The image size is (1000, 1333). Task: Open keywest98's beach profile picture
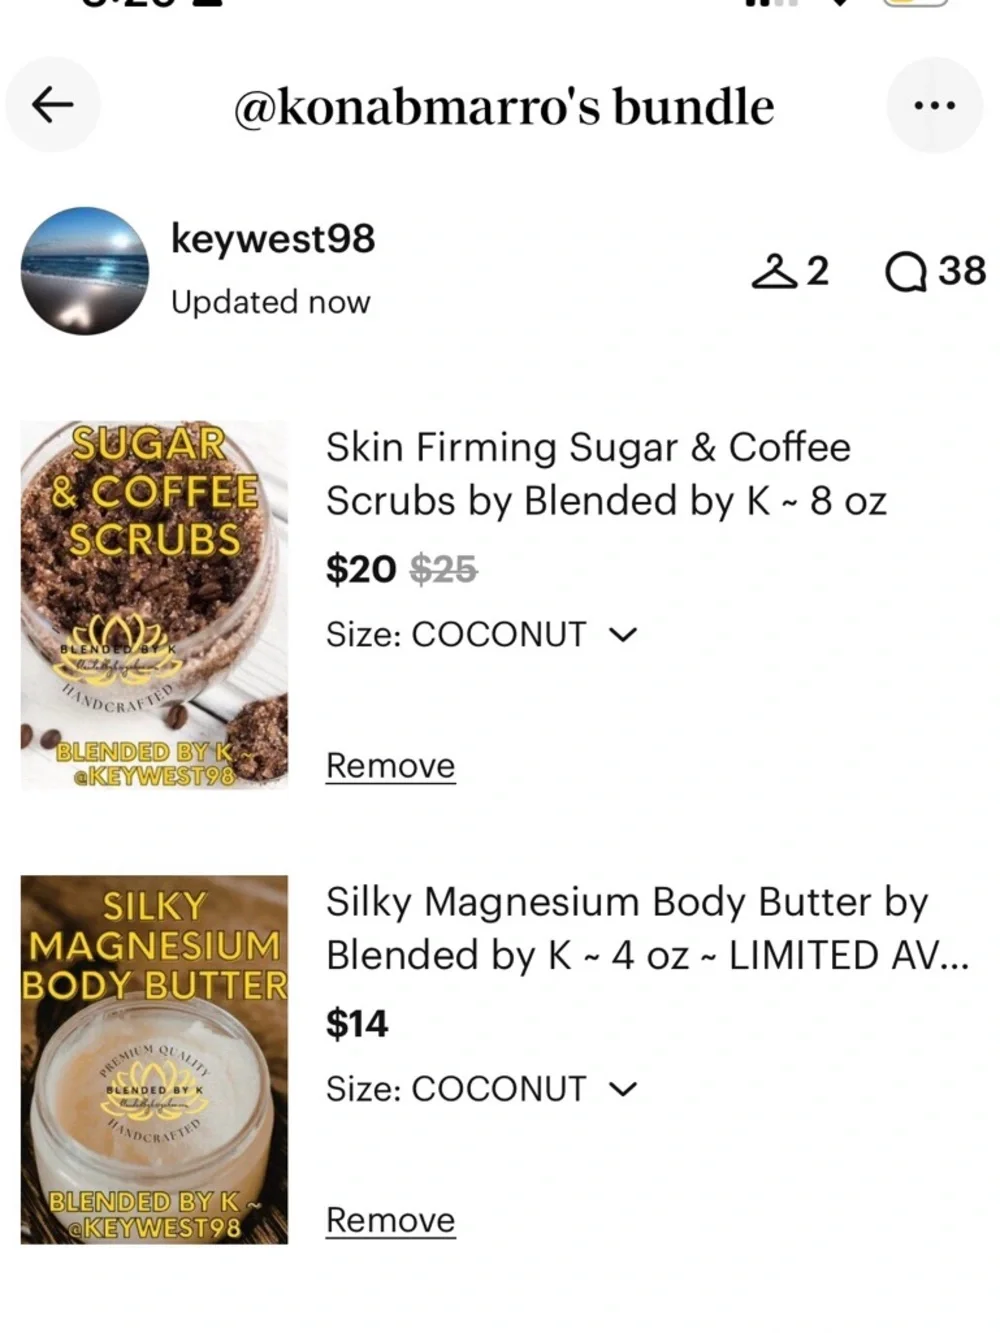click(x=85, y=271)
